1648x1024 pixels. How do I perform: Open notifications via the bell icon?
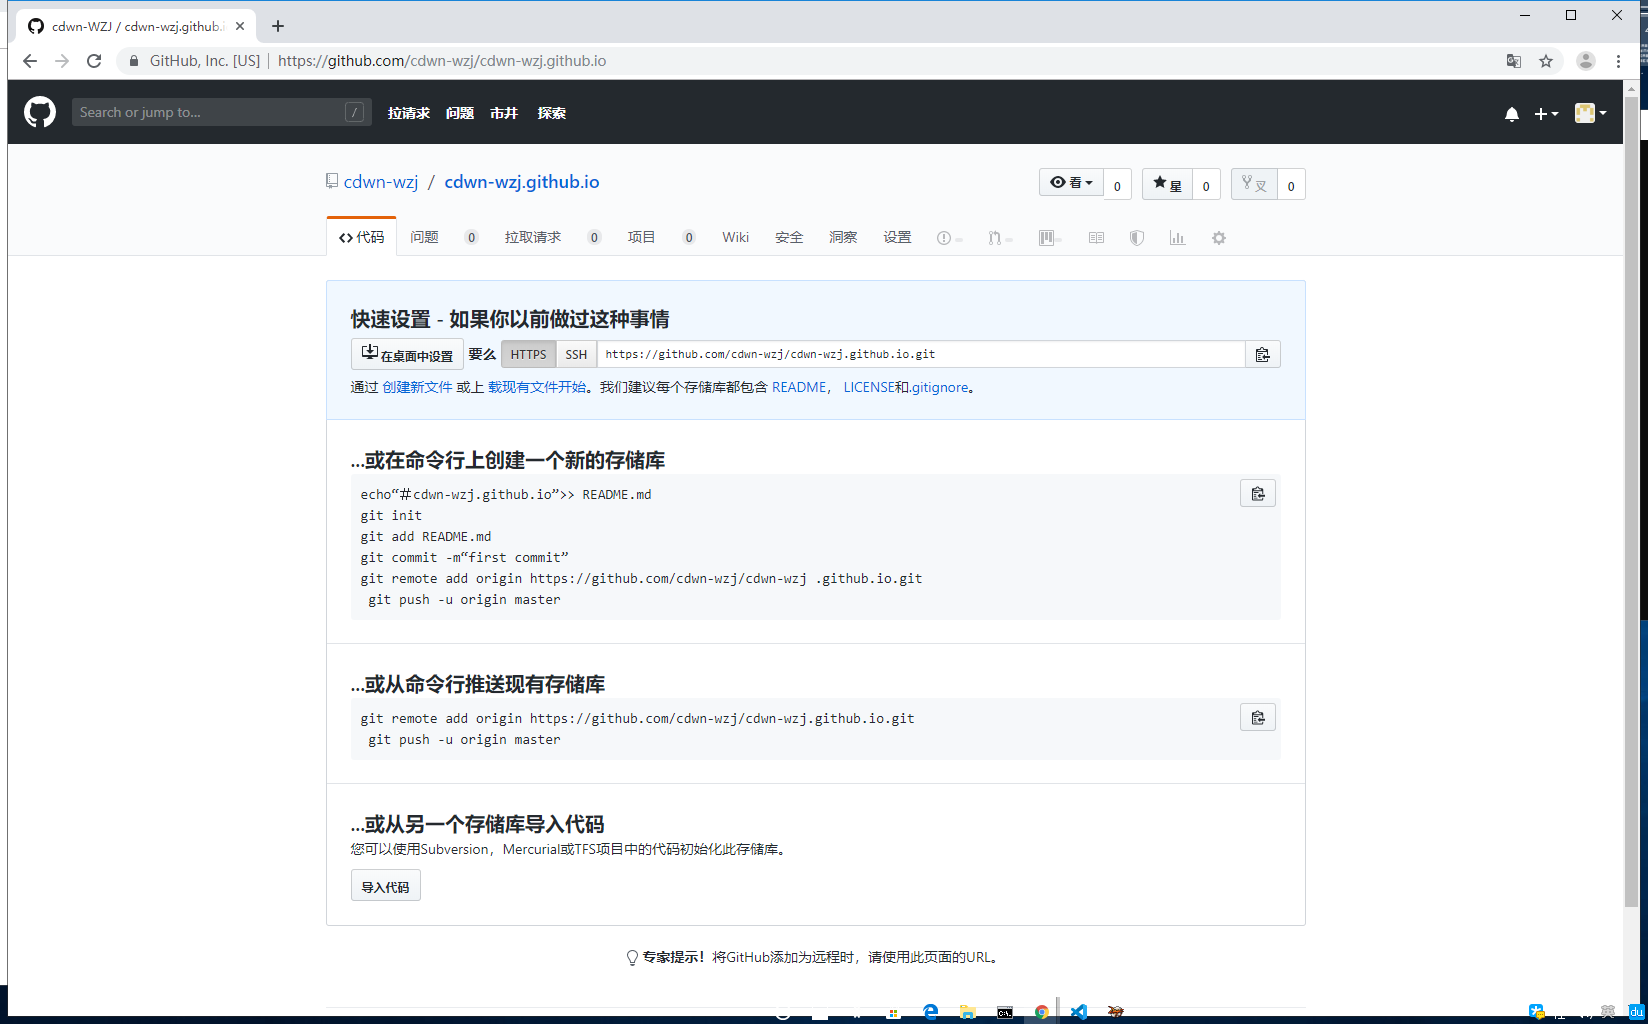click(1511, 114)
